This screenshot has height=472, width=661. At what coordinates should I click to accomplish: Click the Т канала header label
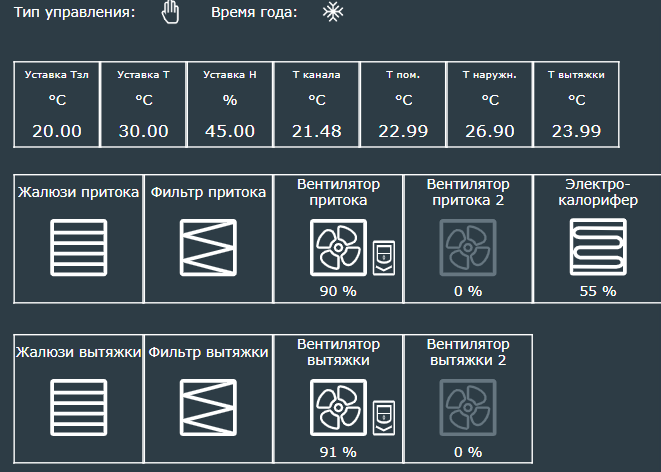pyautogui.click(x=317, y=75)
